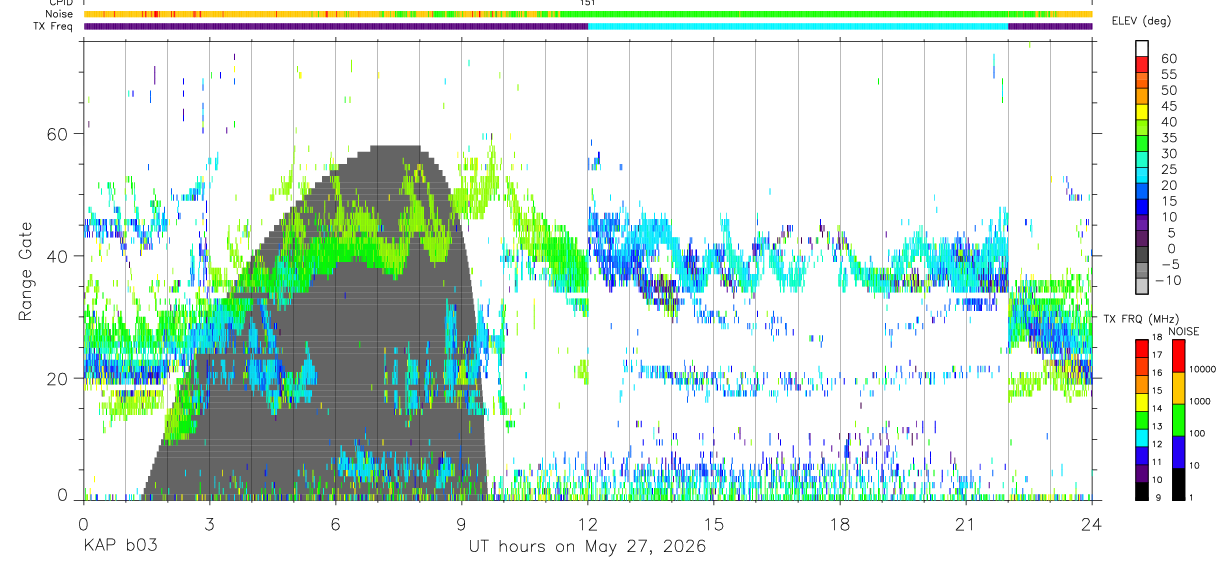Click the '151' CPID value text
Viewport: 1228px width, 567px height.
click(x=588, y=3)
